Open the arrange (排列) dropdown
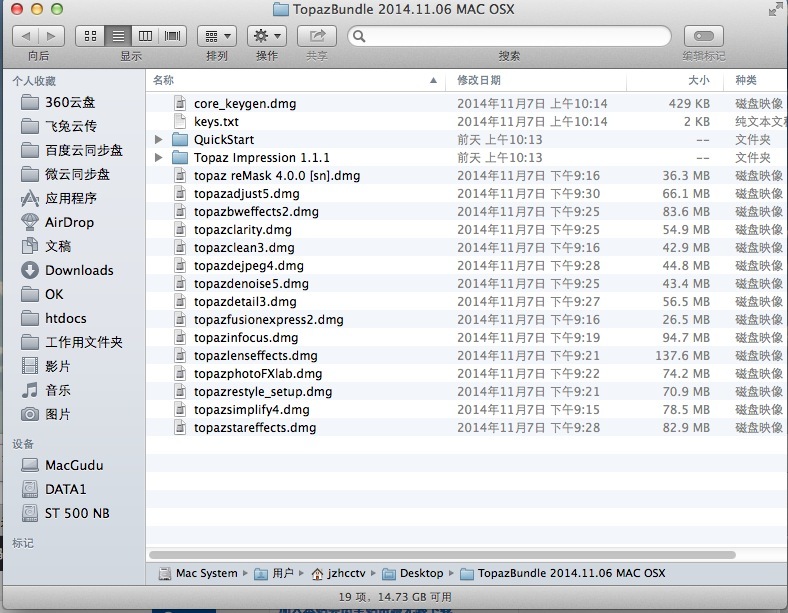The height and width of the screenshot is (613, 788). tap(217, 36)
